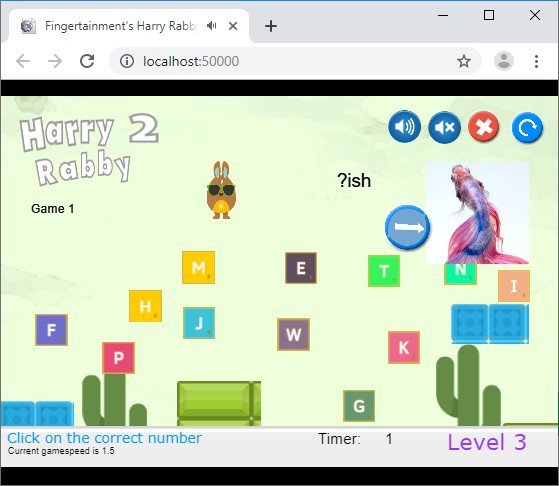Click the red P letter block

118,358
